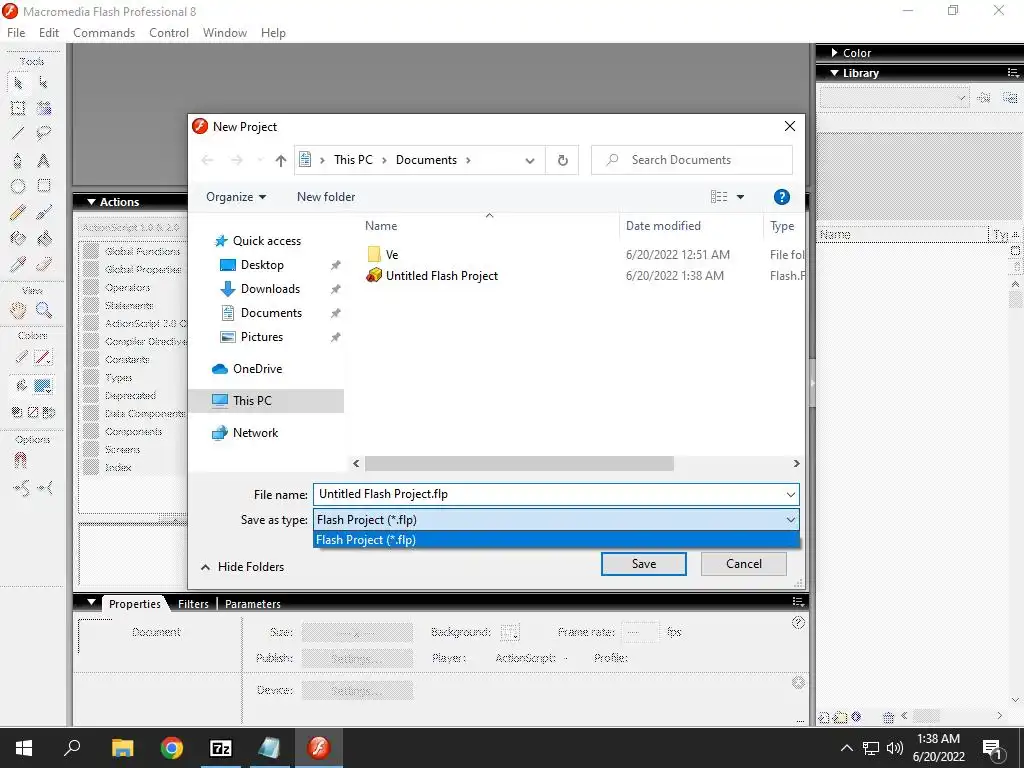Select the Brush tool
The image size is (1024, 768).
(x=44, y=212)
